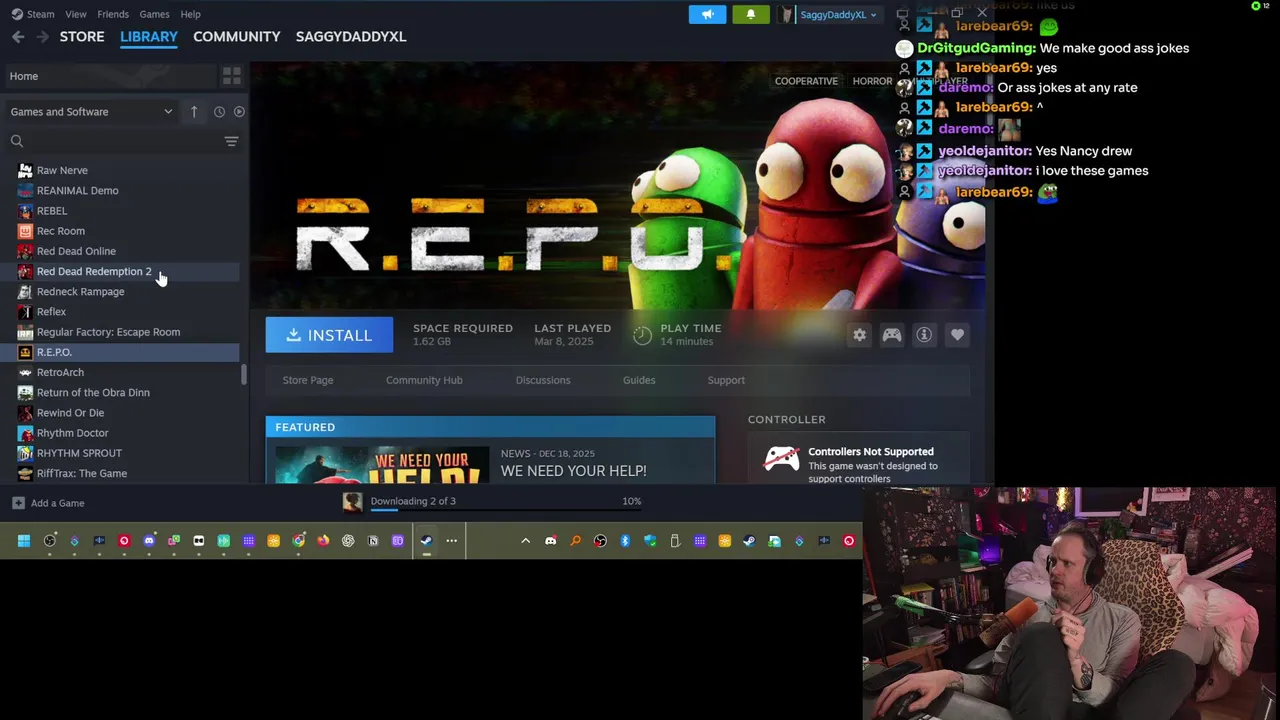Switch library to grid collections view
1280x720 pixels.
tap(231, 76)
